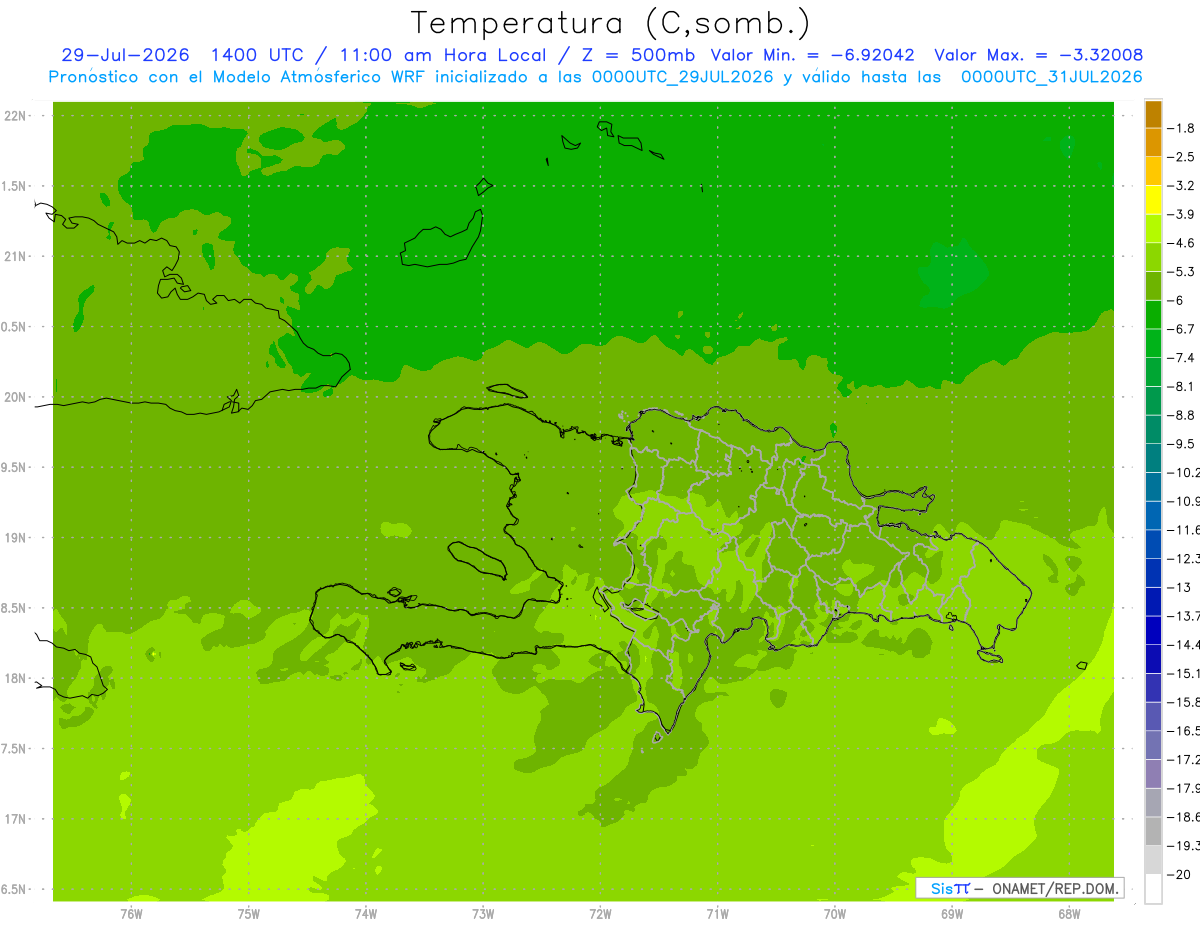This screenshot has width=1200, height=927.
Task: Click the Great Inagua island outline near 21N
Action: pos(442,240)
